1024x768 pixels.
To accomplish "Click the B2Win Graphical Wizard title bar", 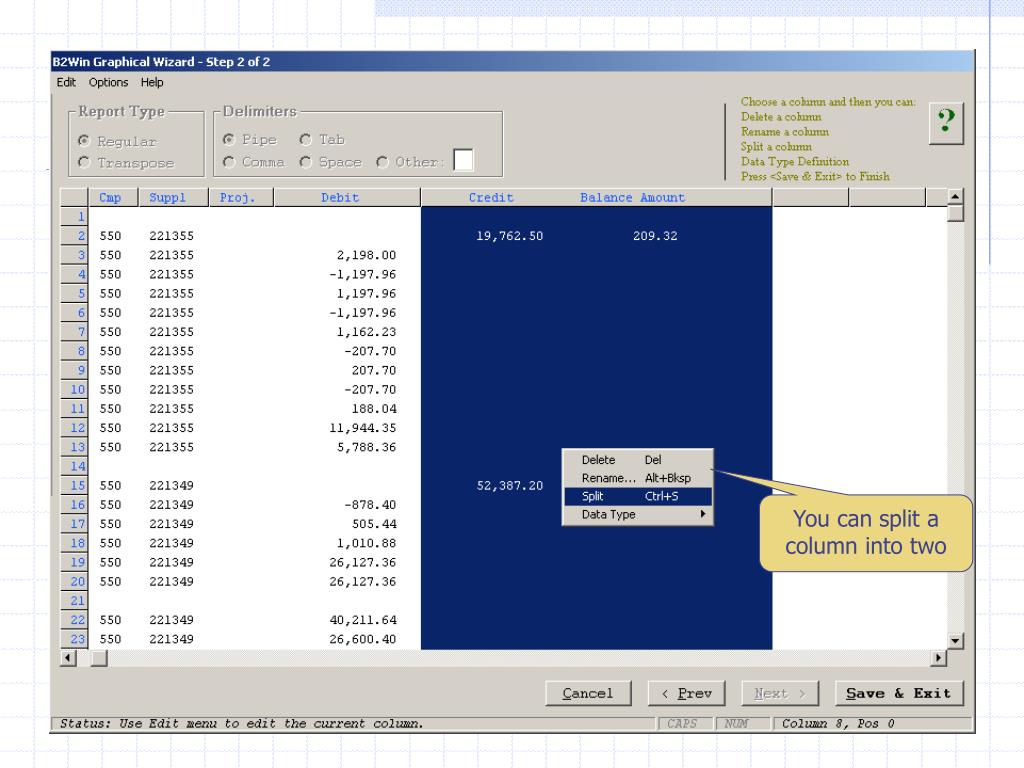I will tap(512, 62).
